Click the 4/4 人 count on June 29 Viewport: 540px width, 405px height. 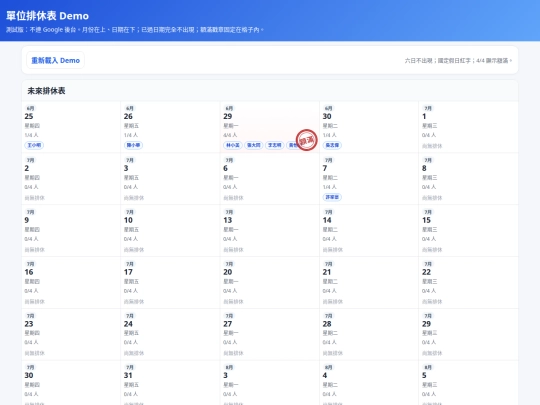[x=230, y=135]
